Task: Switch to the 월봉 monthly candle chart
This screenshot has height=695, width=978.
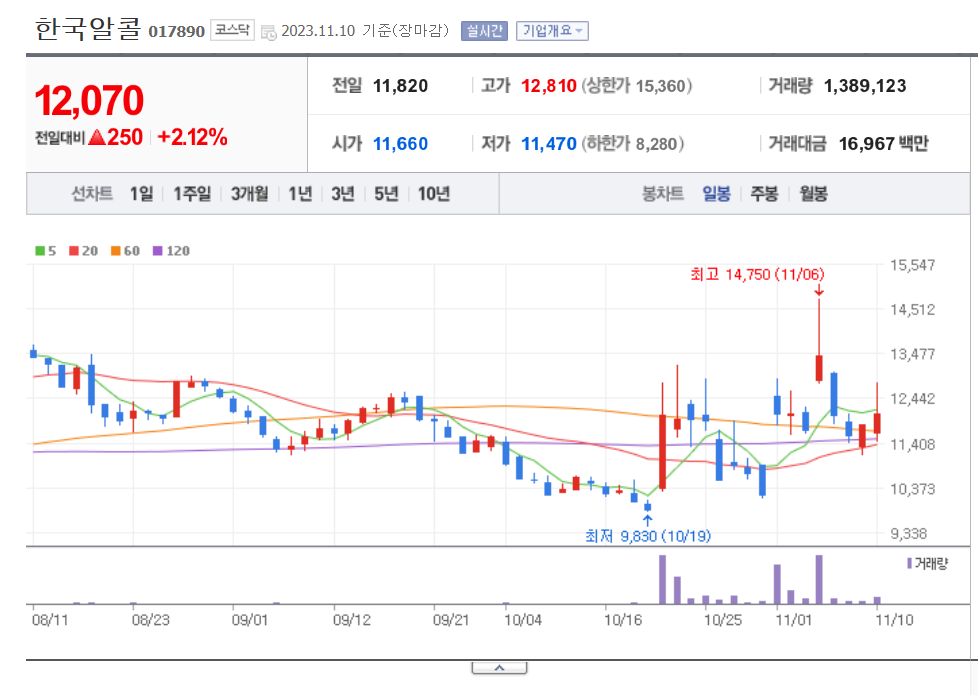Action: (813, 194)
